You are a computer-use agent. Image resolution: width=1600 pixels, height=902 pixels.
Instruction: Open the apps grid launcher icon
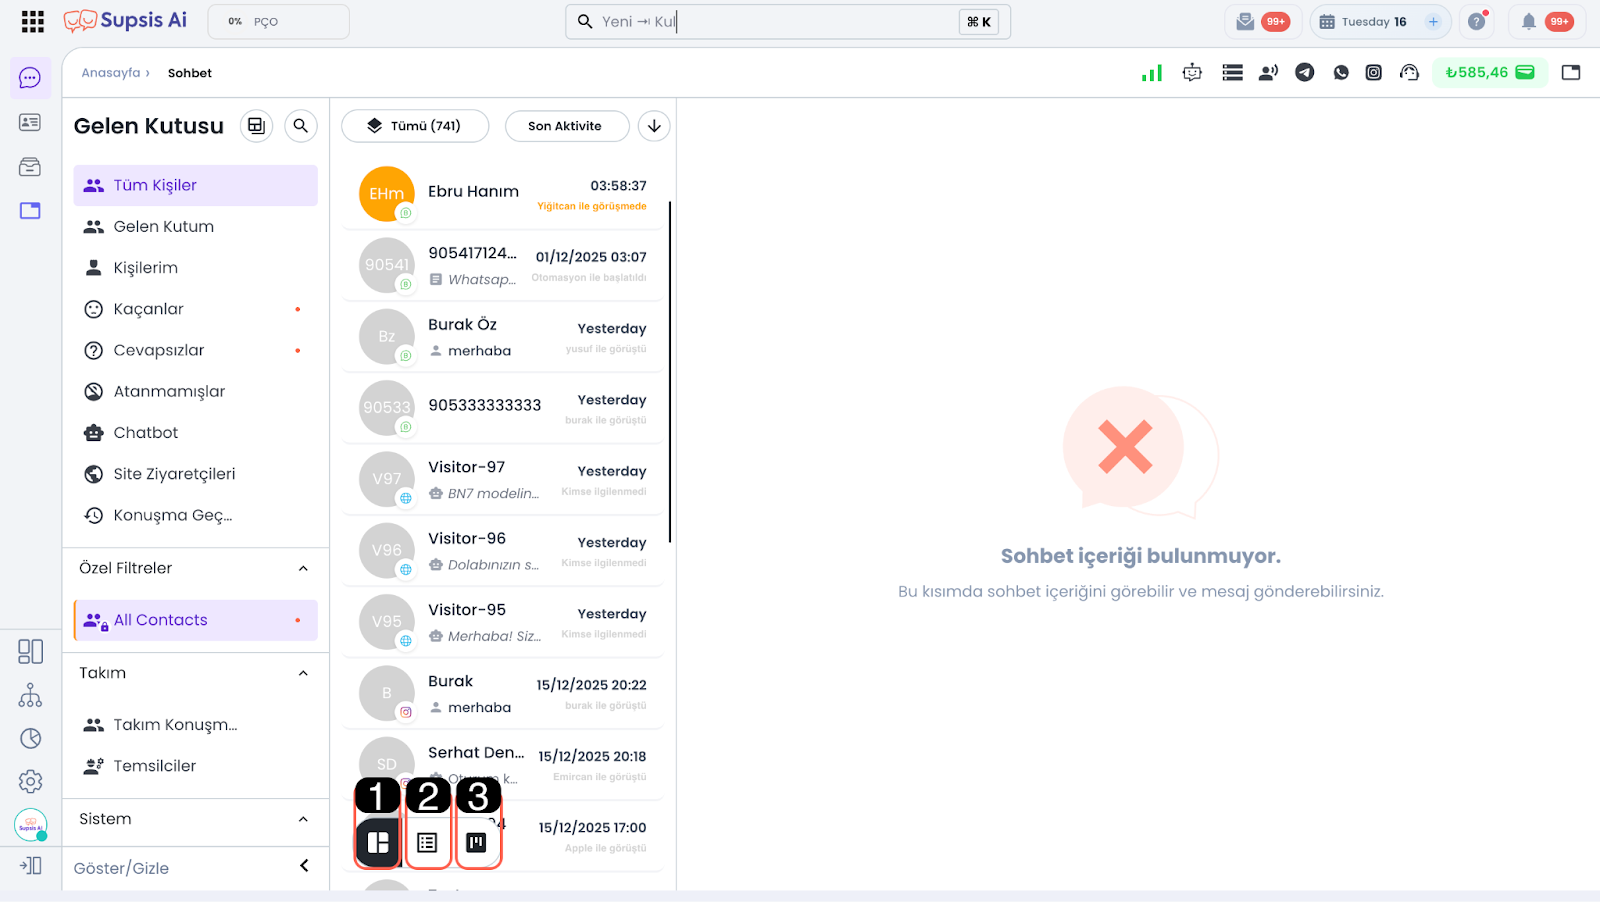coord(32,21)
